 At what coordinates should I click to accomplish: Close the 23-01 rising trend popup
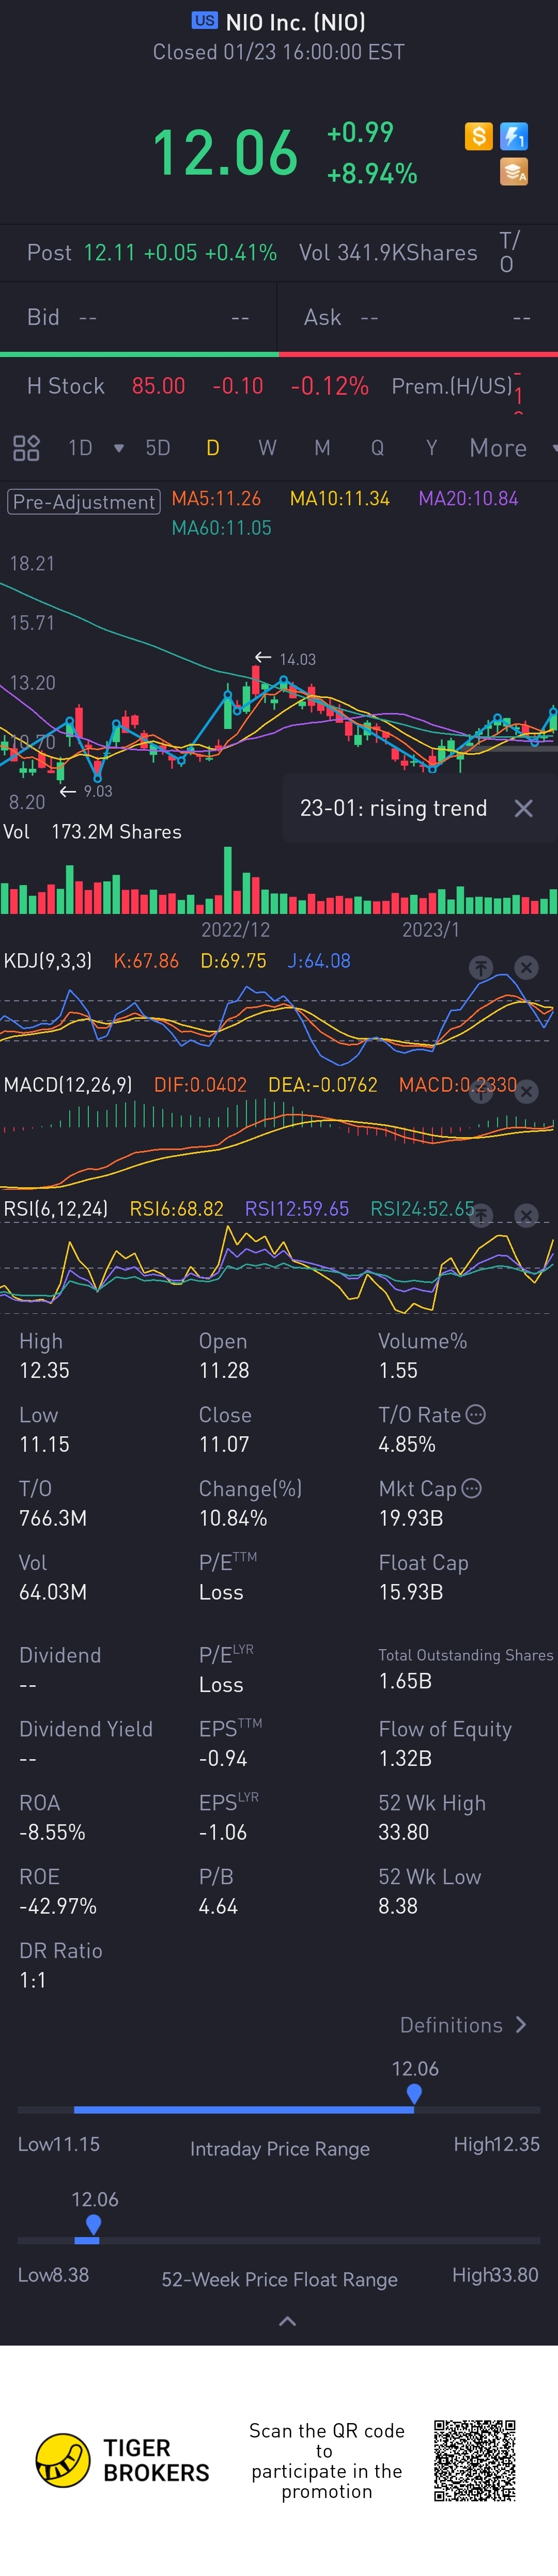click(523, 808)
